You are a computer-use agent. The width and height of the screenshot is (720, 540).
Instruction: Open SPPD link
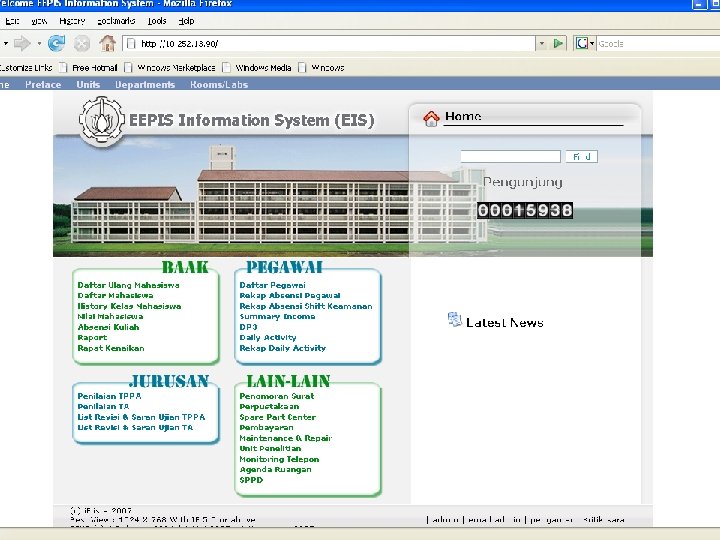251,480
